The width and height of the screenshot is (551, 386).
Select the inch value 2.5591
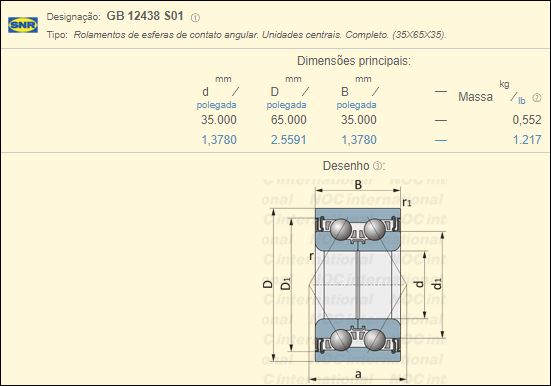[x=289, y=140]
